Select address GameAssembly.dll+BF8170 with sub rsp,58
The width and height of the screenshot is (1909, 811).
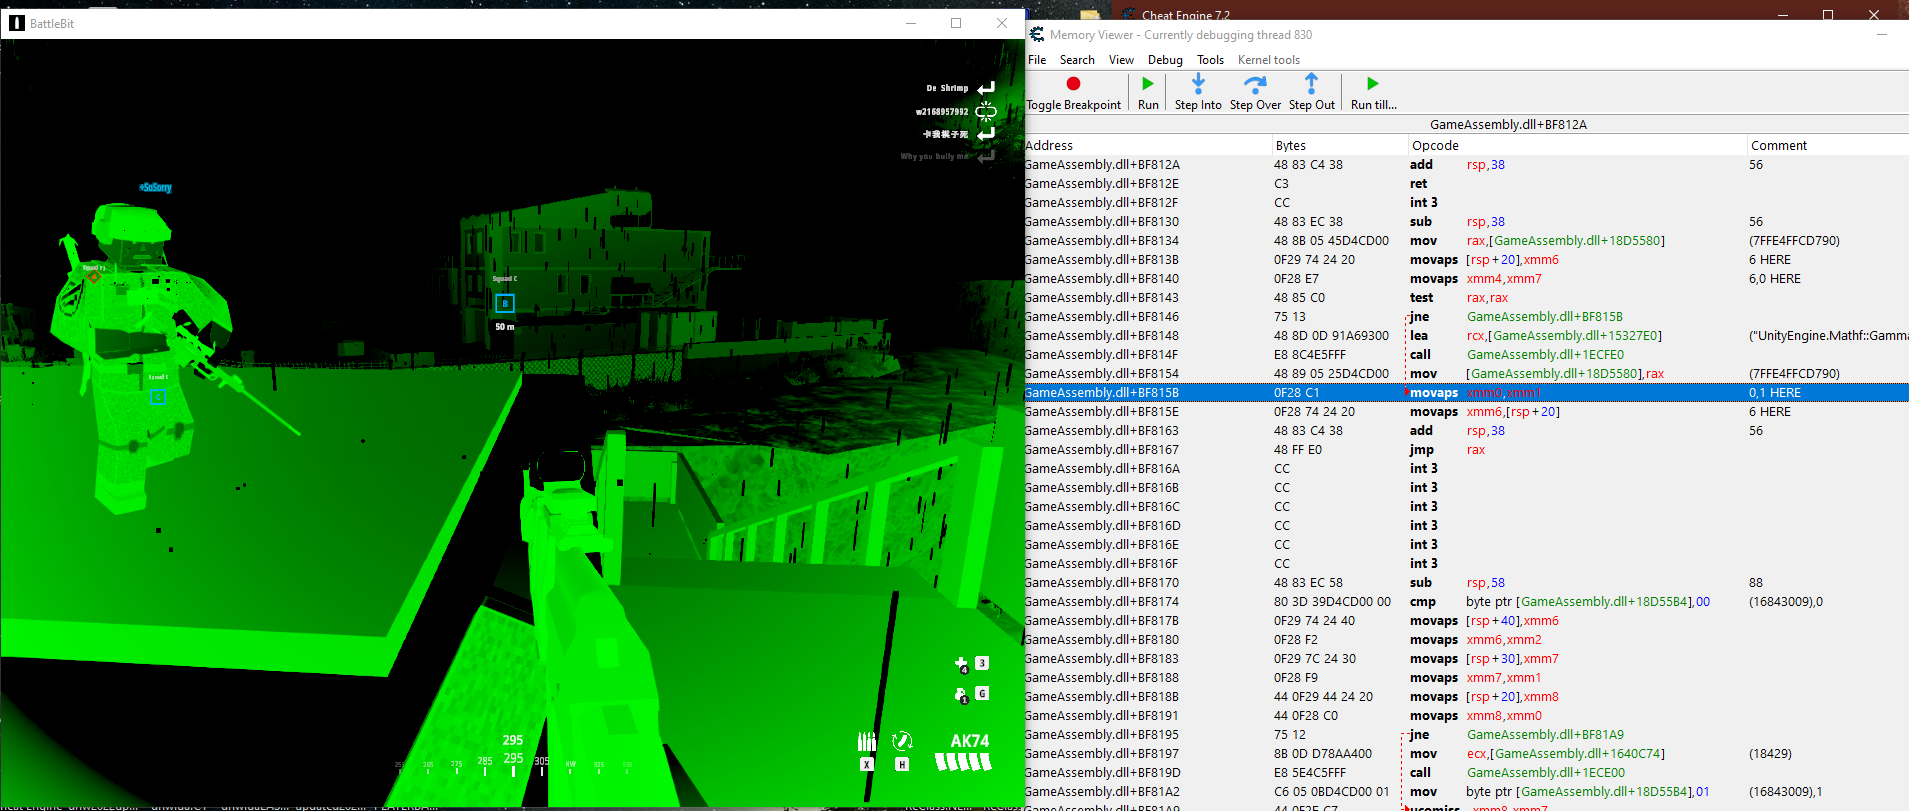1102,583
